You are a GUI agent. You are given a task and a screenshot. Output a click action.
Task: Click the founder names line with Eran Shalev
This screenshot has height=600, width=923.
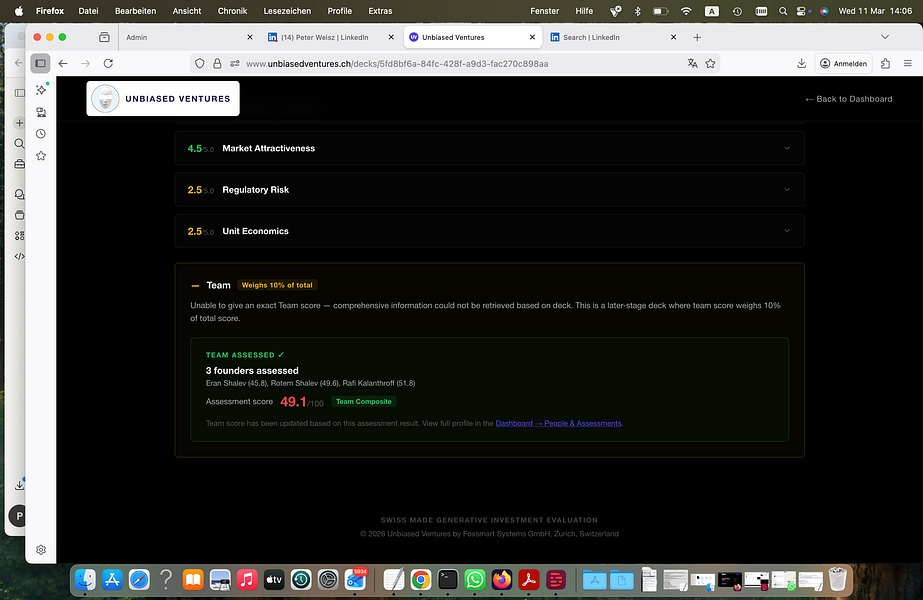[310, 383]
